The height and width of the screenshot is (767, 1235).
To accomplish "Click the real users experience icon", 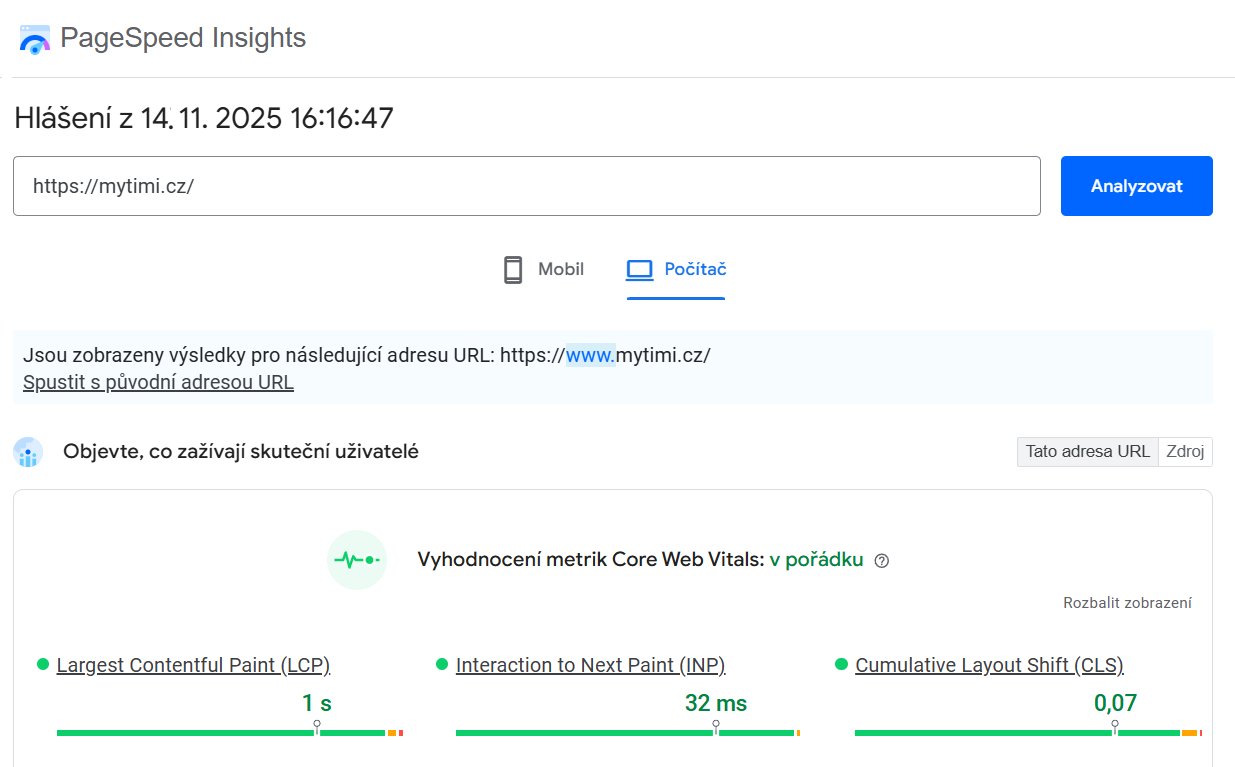I will pyautogui.click(x=27, y=452).
